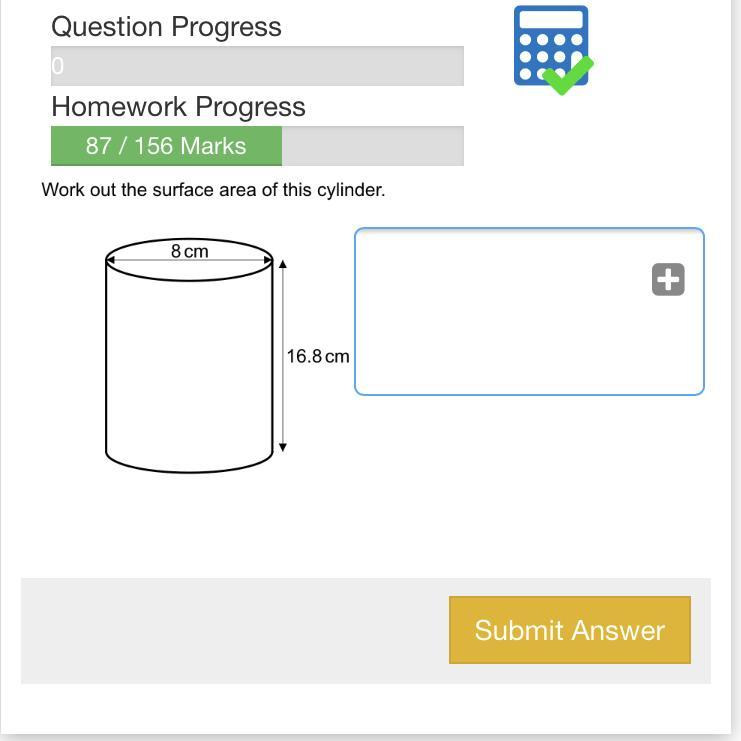The width and height of the screenshot is (741, 741).
Task: Click the curved bottom edge of the cylinder
Action: click(x=189, y=471)
